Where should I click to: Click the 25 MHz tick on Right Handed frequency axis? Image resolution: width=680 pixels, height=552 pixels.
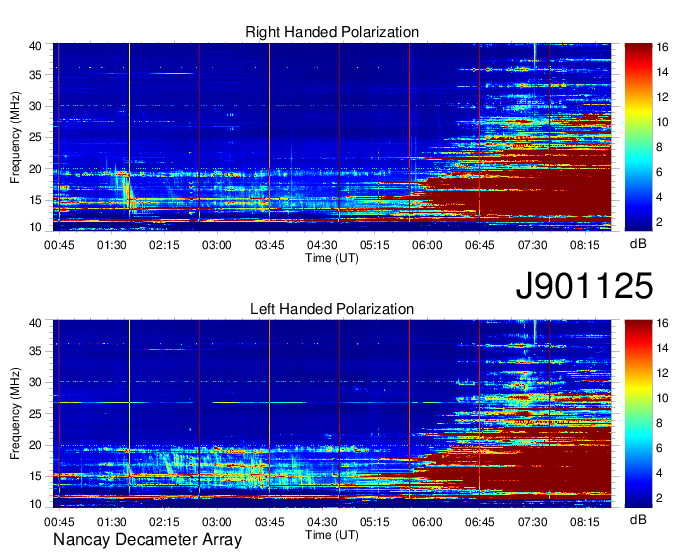[35, 137]
